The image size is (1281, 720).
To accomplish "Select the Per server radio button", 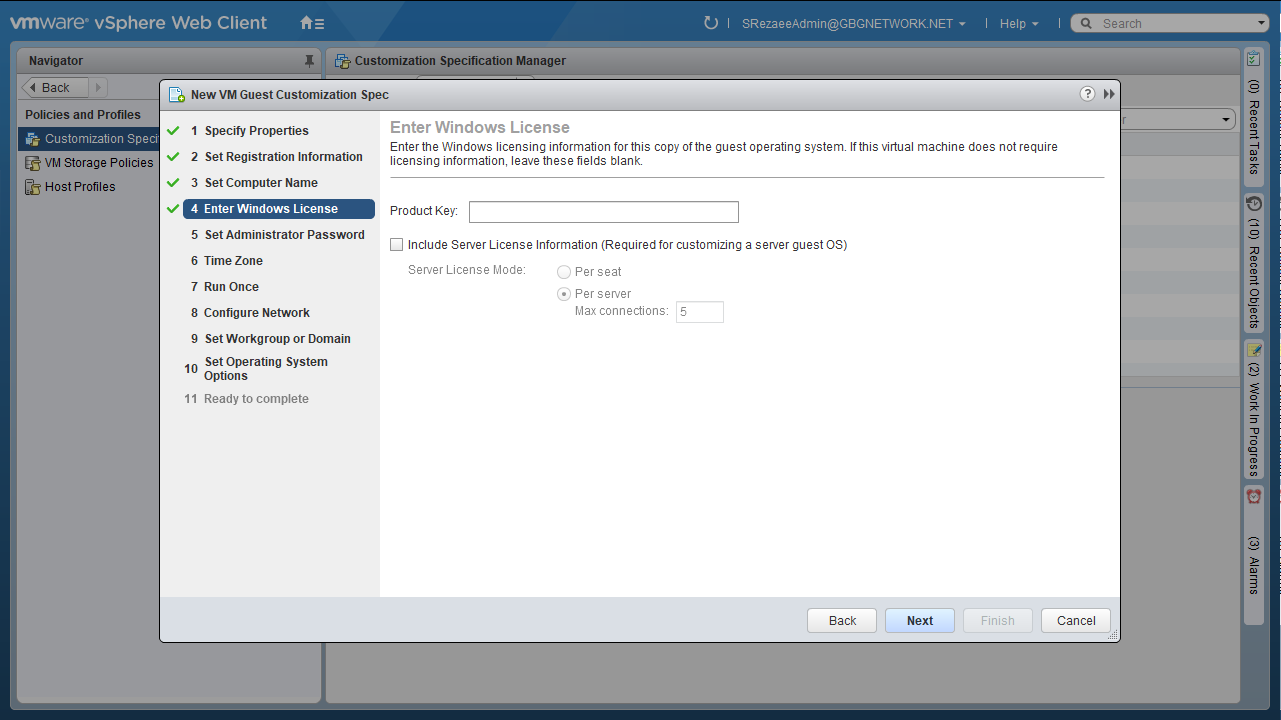I will point(564,294).
